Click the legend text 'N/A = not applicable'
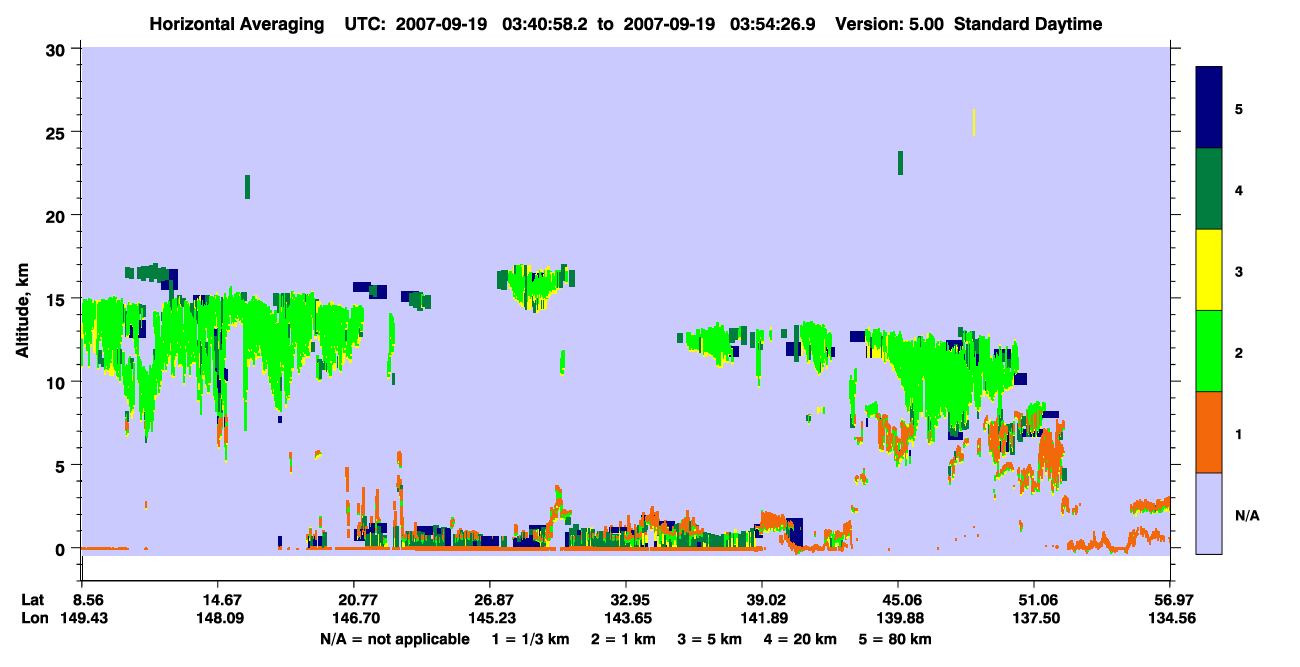The image size is (1300, 667). (x=395, y=639)
